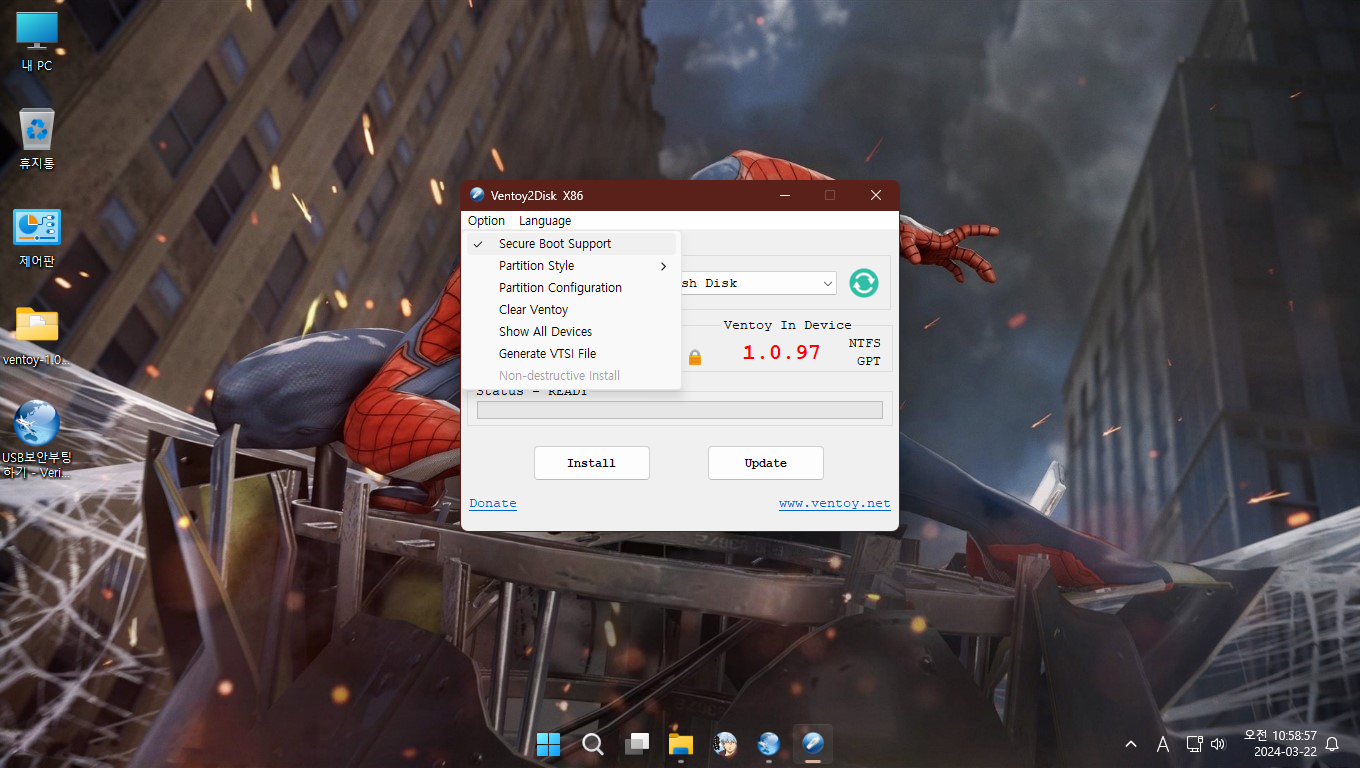
Task: Open the clock and date flyout
Action: [x=1280, y=743]
